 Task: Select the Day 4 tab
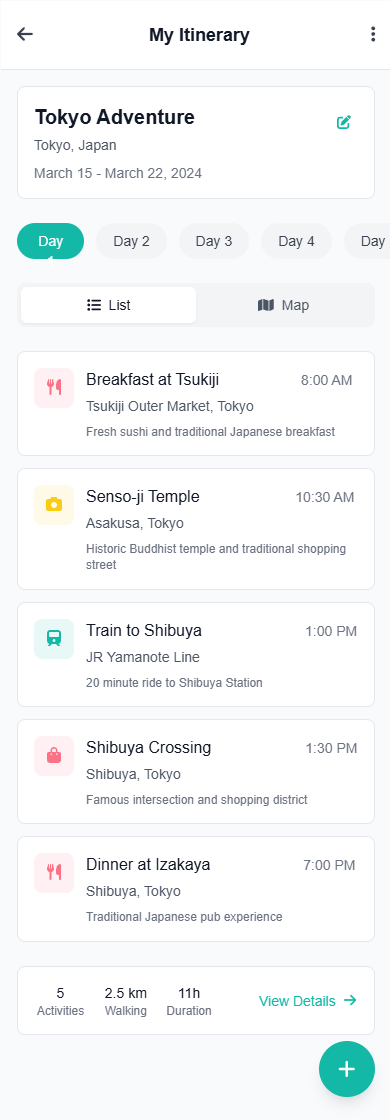click(x=296, y=241)
